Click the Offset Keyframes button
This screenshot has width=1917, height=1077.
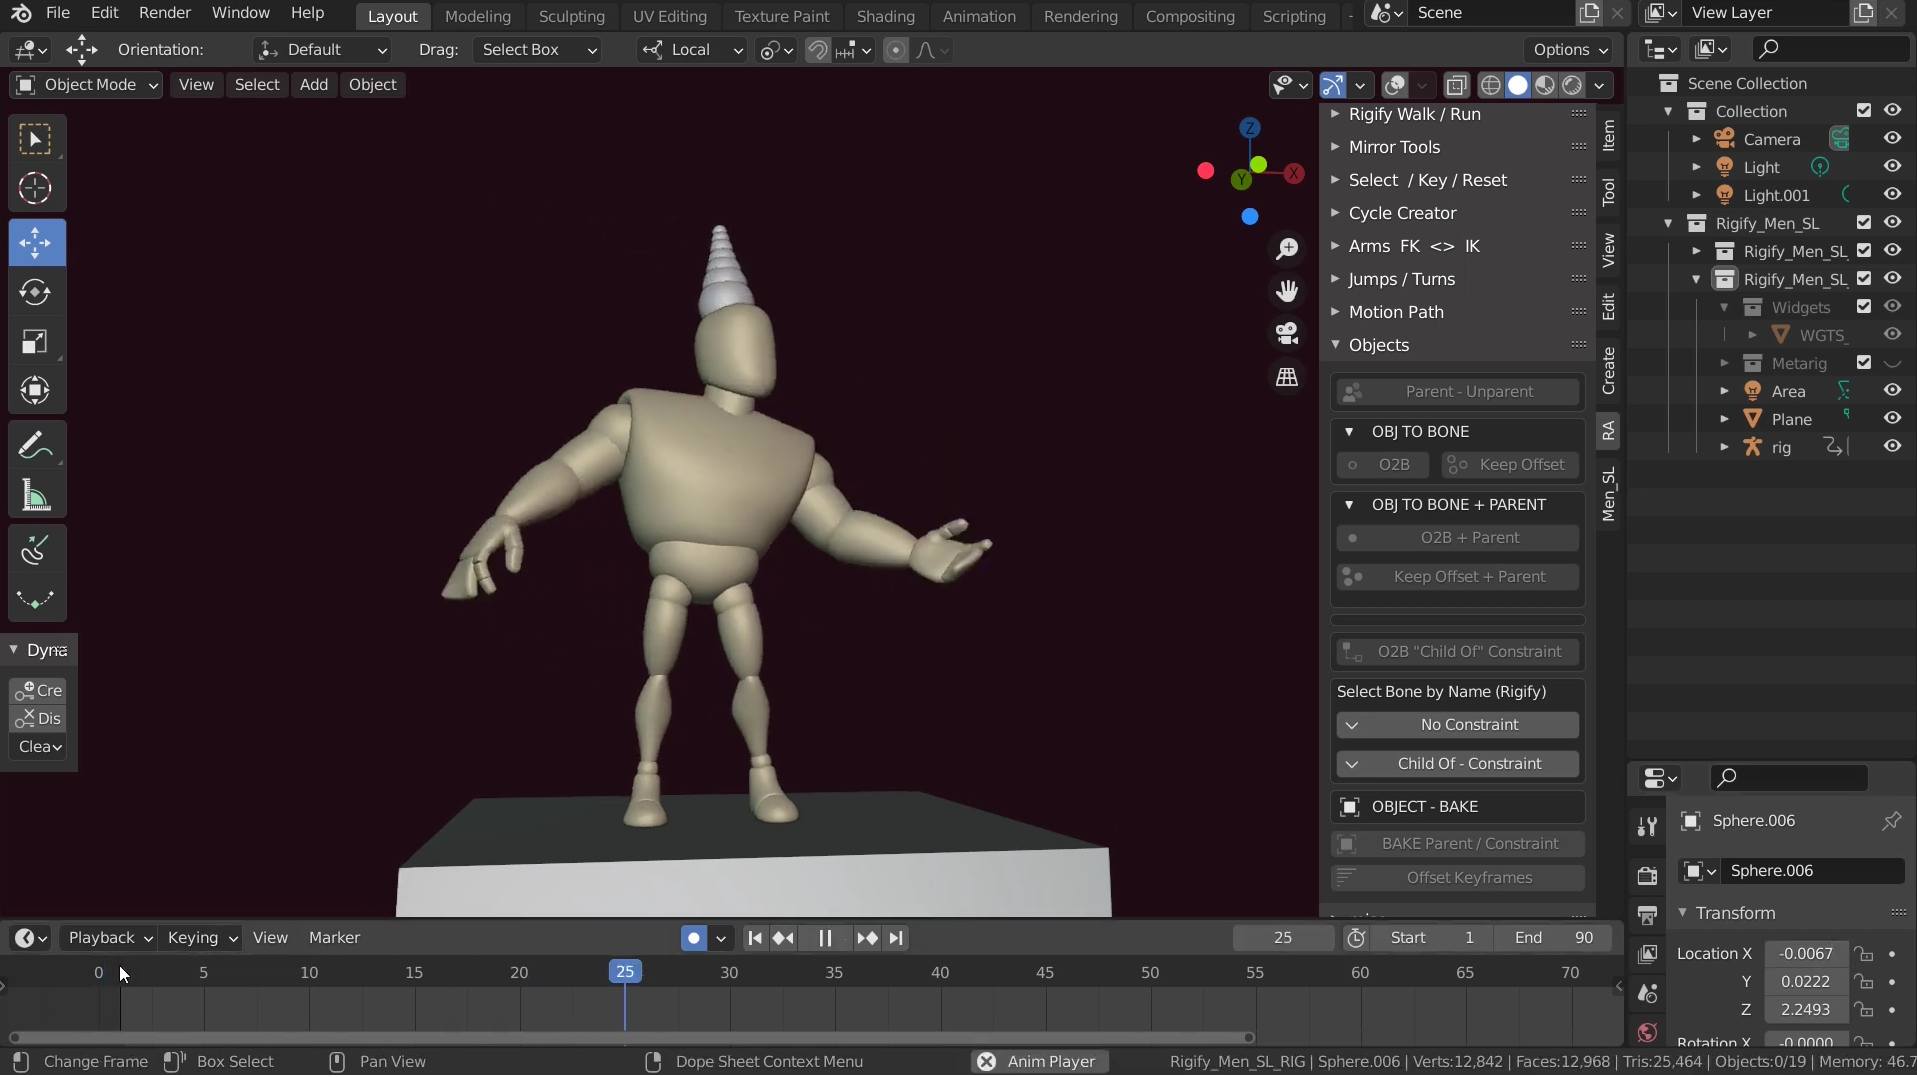pyautogui.click(x=1456, y=878)
